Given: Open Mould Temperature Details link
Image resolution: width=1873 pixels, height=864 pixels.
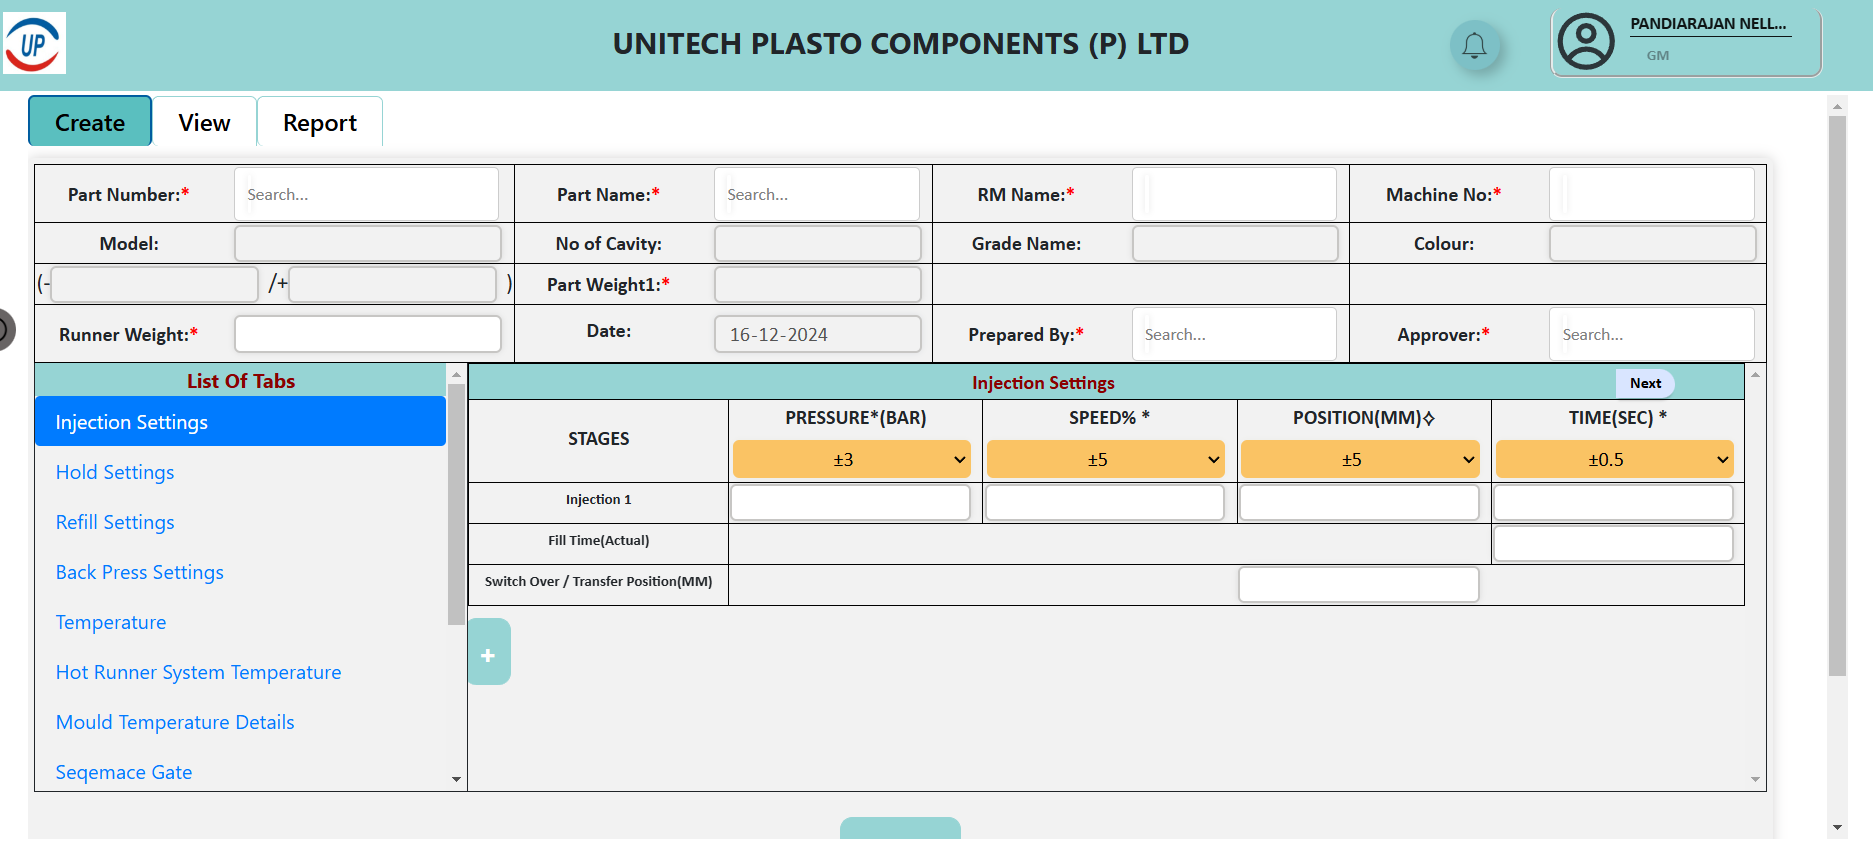Looking at the screenshot, I should click(175, 722).
